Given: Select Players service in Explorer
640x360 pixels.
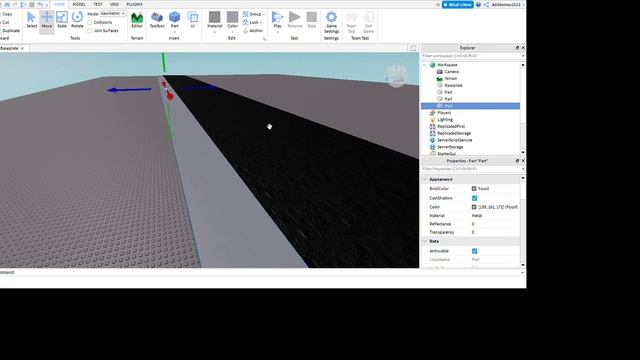Looking at the screenshot, I should click(444, 113).
